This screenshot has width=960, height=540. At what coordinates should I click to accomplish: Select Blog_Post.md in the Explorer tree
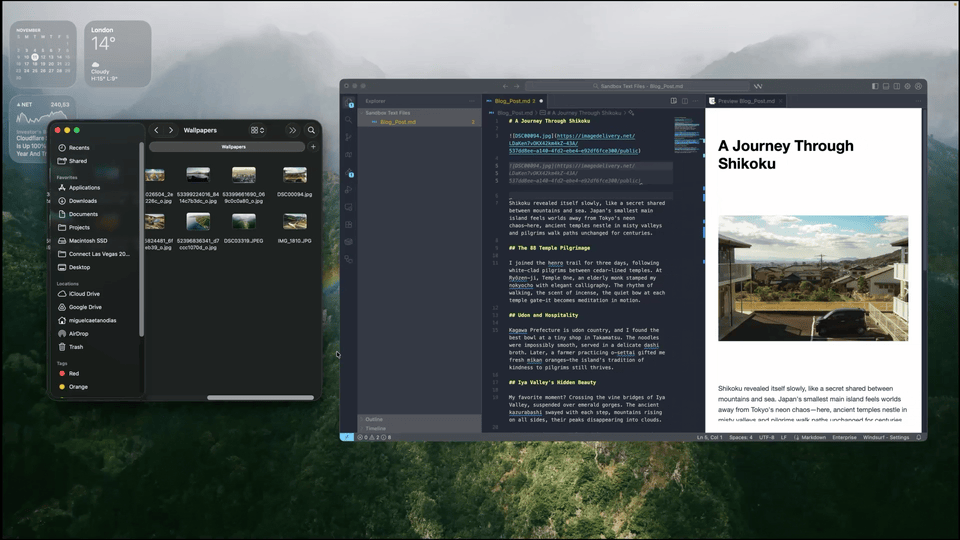tap(419, 122)
